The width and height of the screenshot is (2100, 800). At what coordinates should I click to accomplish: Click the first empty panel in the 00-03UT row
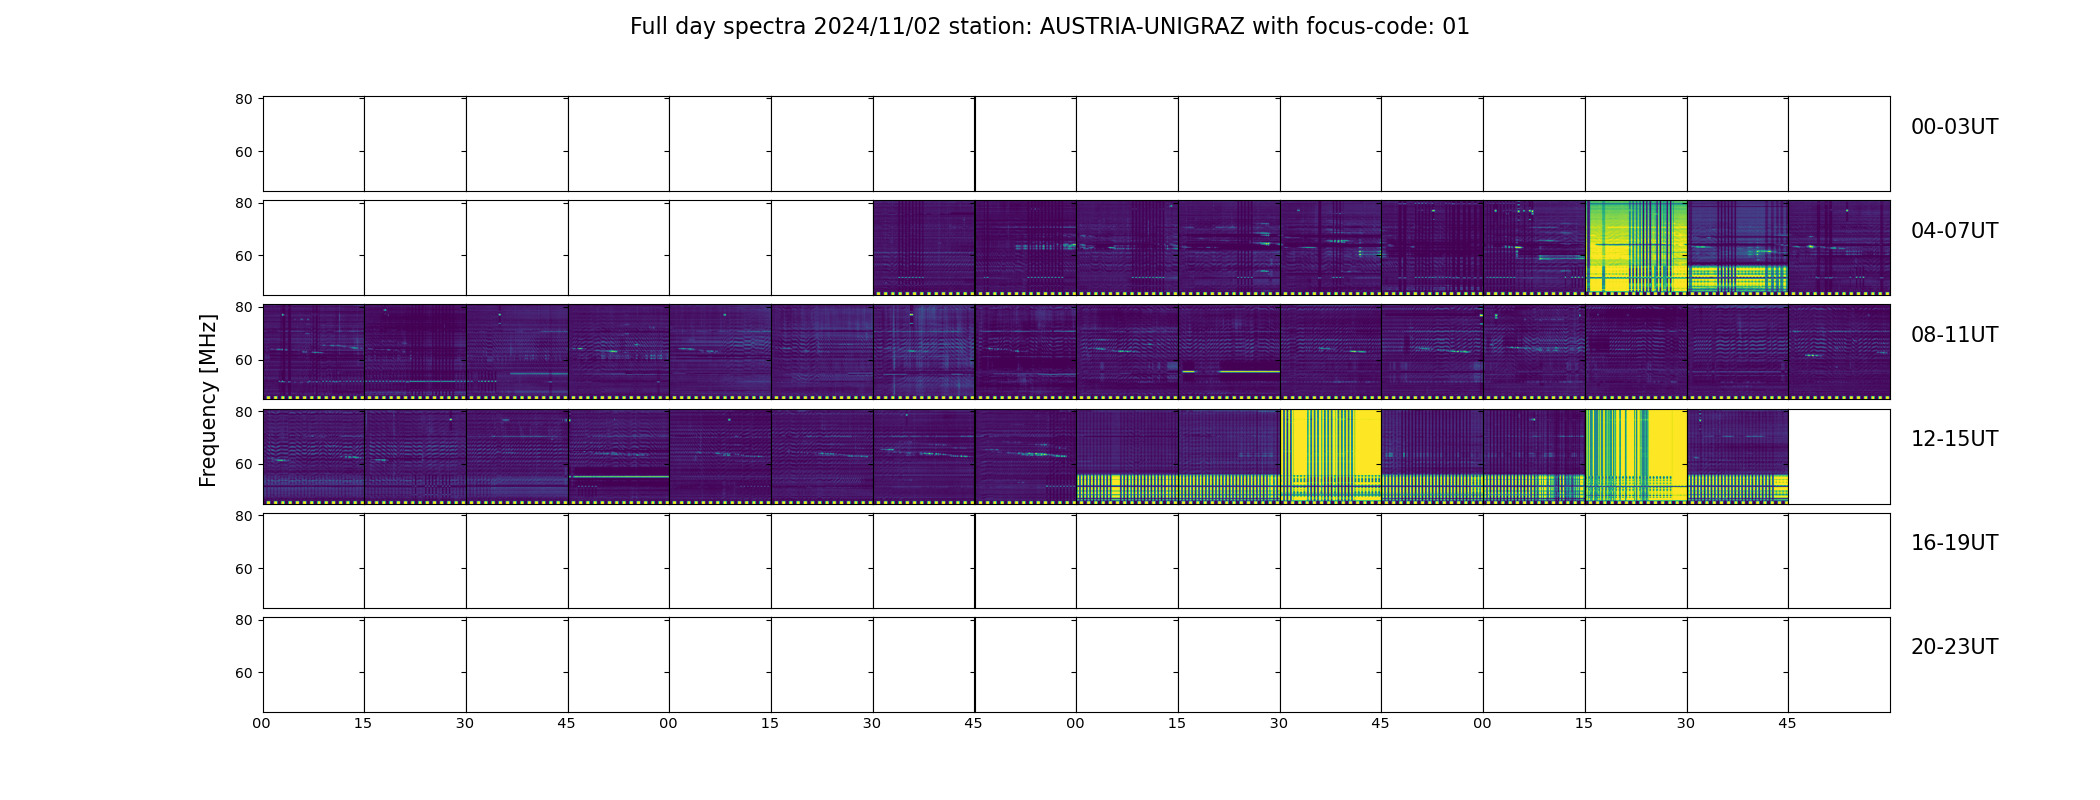[x=314, y=144]
